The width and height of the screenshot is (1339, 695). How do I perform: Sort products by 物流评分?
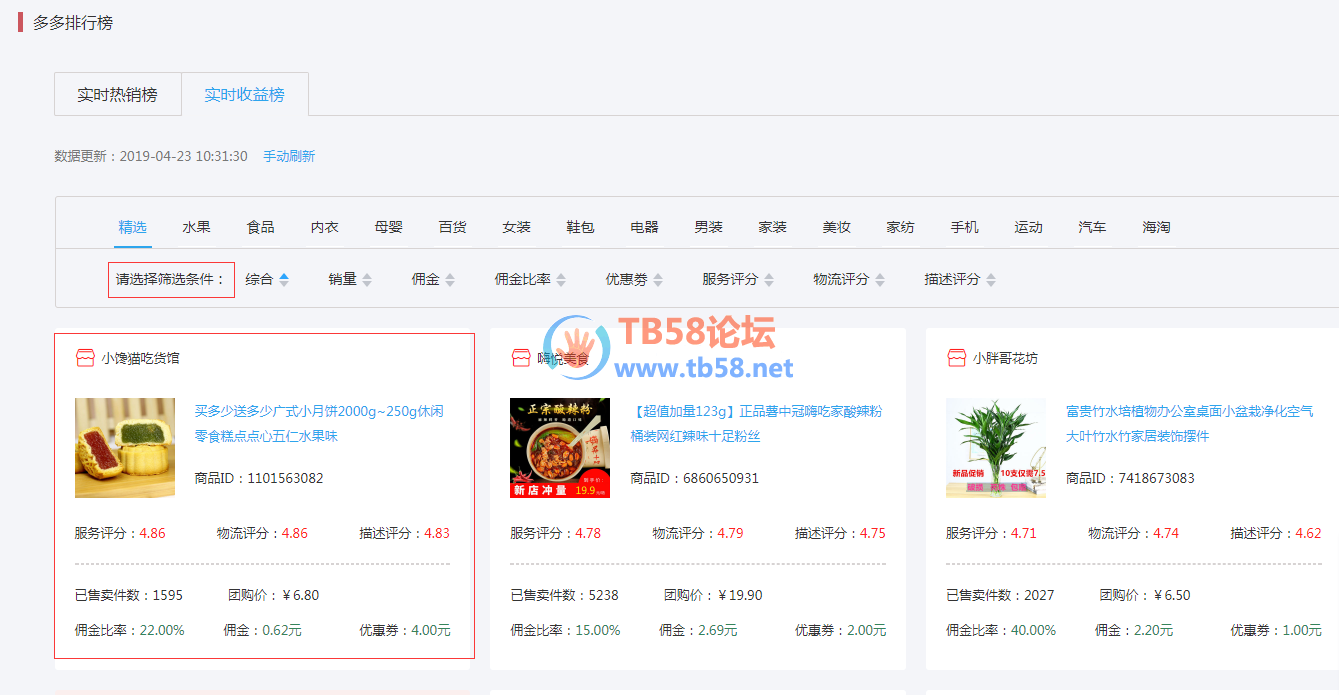(841, 280)
